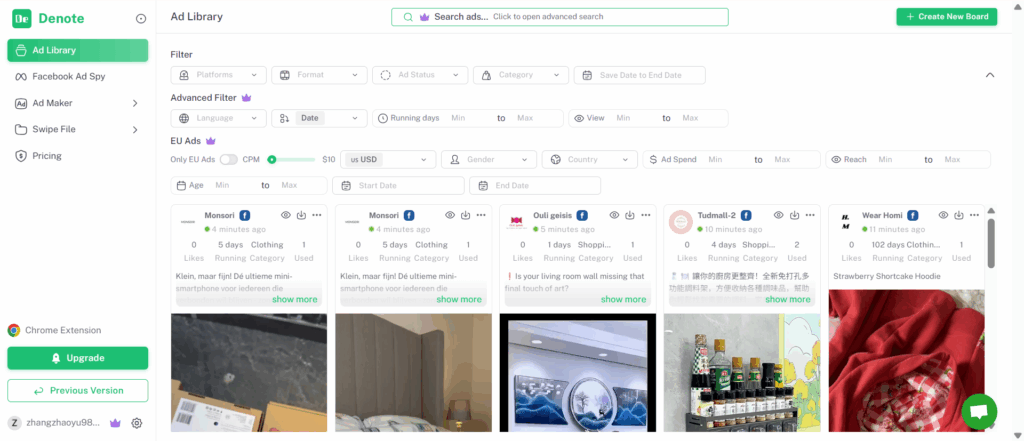1024x441 pixels.
Task: Open Save Date to End Date picker
Action: 640,75
